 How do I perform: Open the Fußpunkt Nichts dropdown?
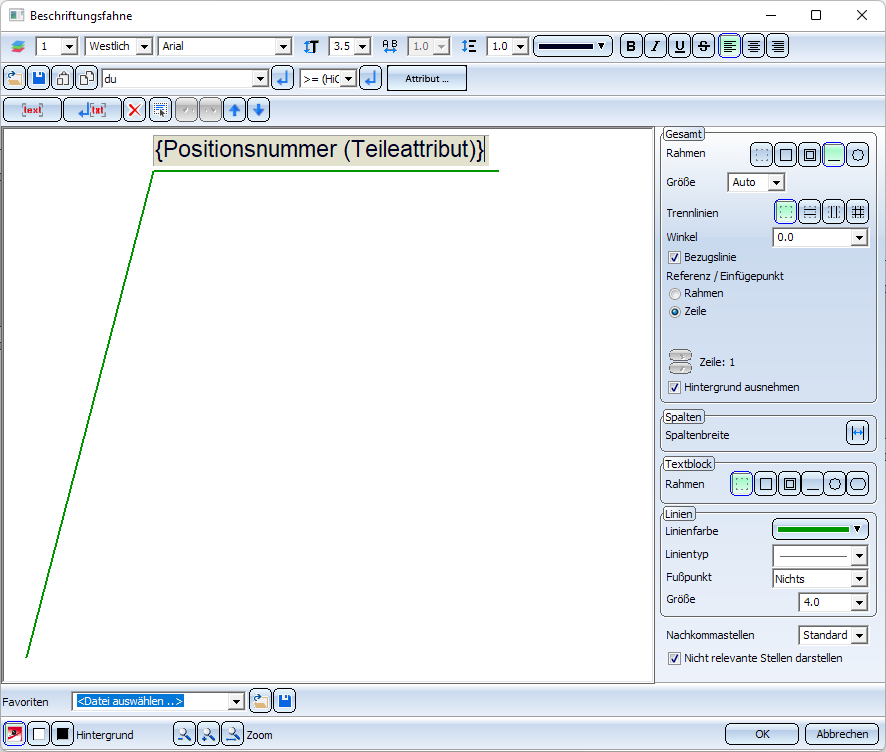tap(859, 579)
